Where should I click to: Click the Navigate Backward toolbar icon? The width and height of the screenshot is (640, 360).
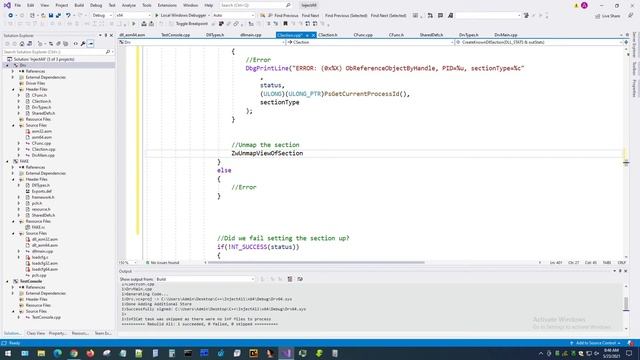click(10, 16)
